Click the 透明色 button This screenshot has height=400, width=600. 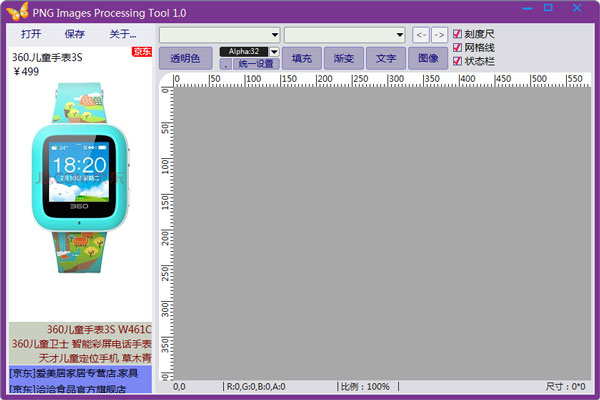pos(185,58)
